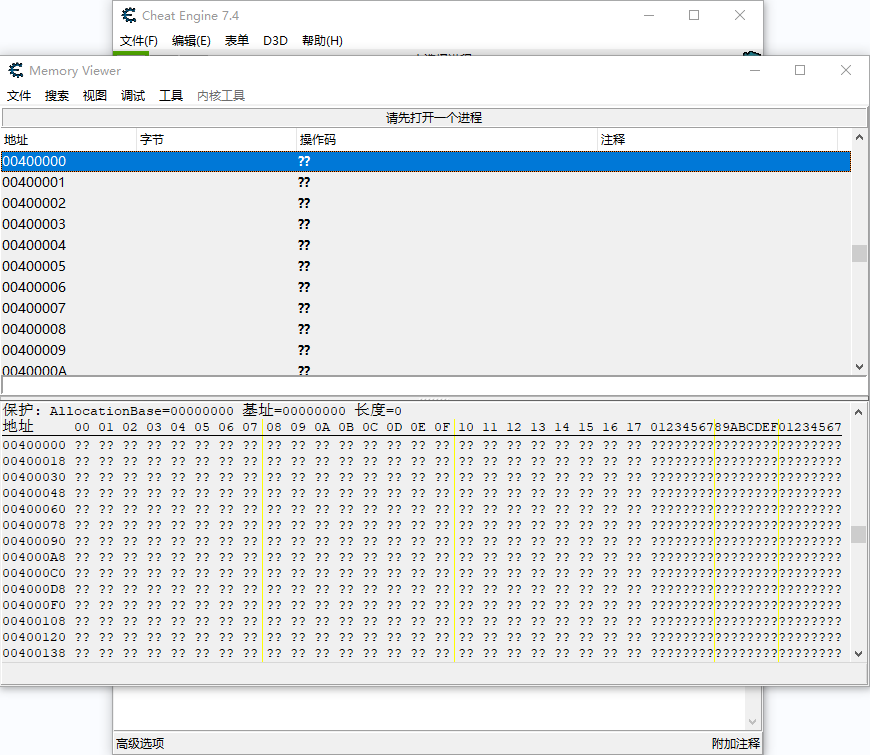
Task: Close the Memory Viewer window
Action: click(846, 70)
